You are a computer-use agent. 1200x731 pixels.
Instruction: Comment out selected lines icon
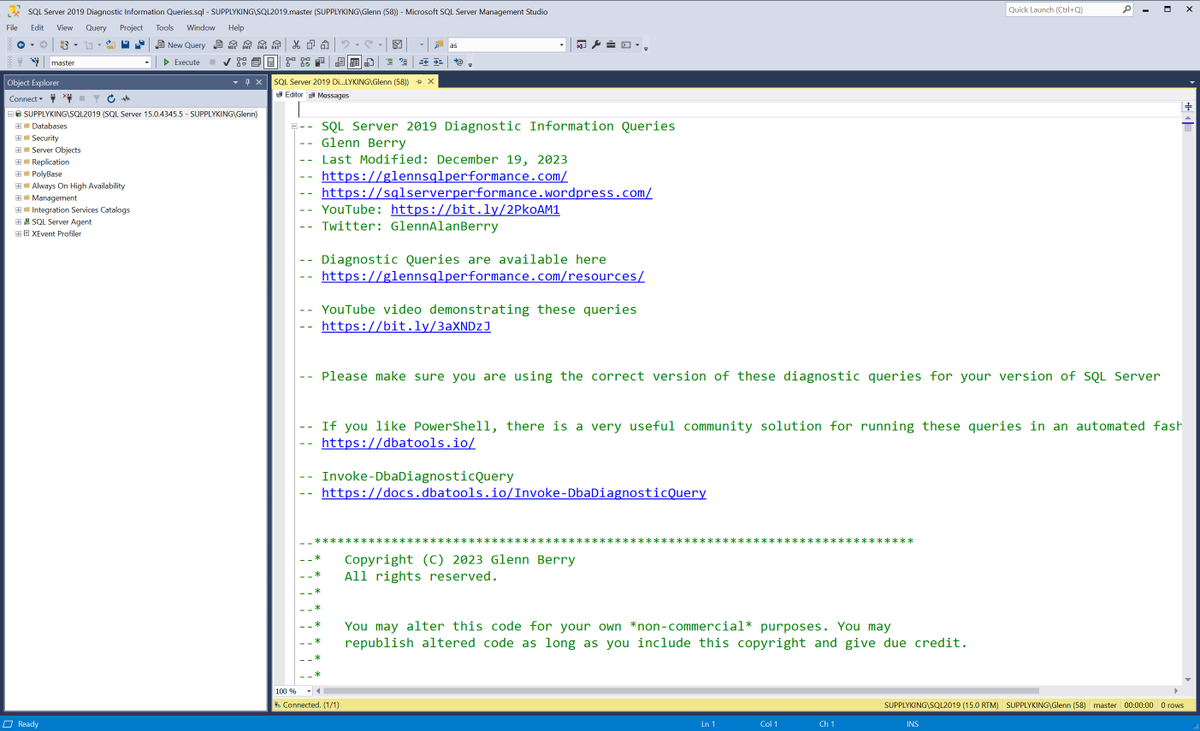[389, 62]
